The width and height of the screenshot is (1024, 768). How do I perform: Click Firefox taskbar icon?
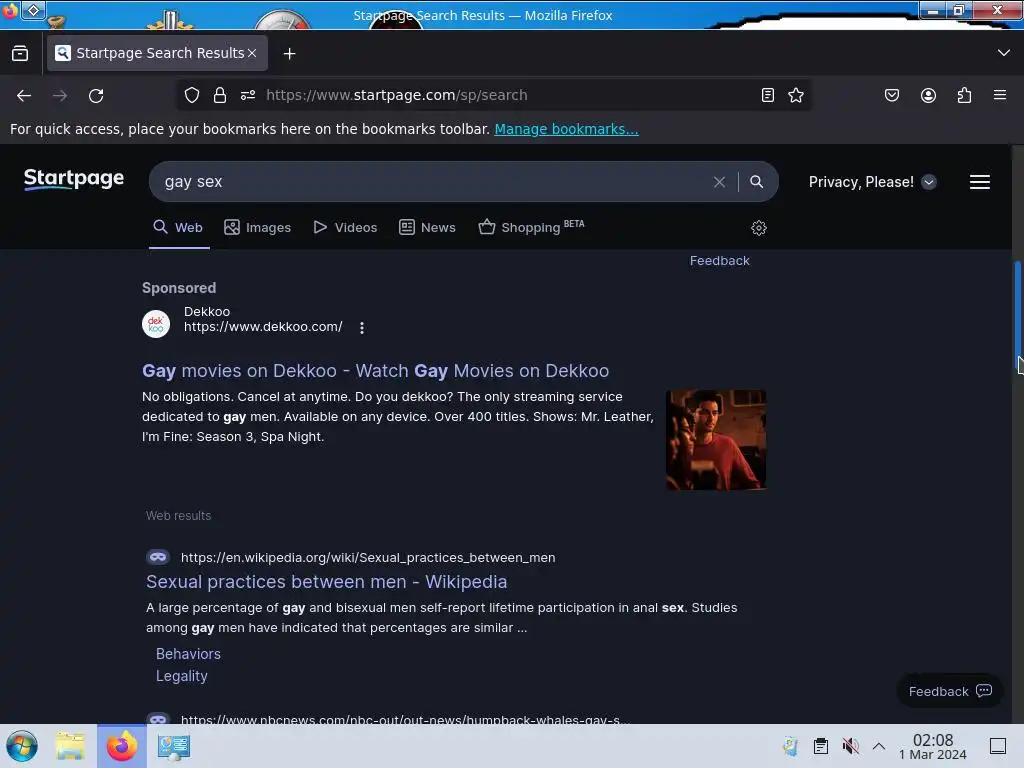click(x=122, y=746)
